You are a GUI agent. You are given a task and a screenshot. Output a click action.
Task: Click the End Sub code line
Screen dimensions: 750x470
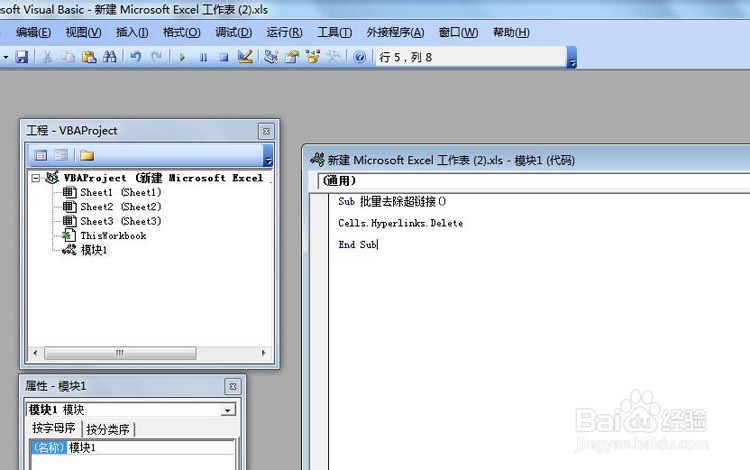point(358,244)
